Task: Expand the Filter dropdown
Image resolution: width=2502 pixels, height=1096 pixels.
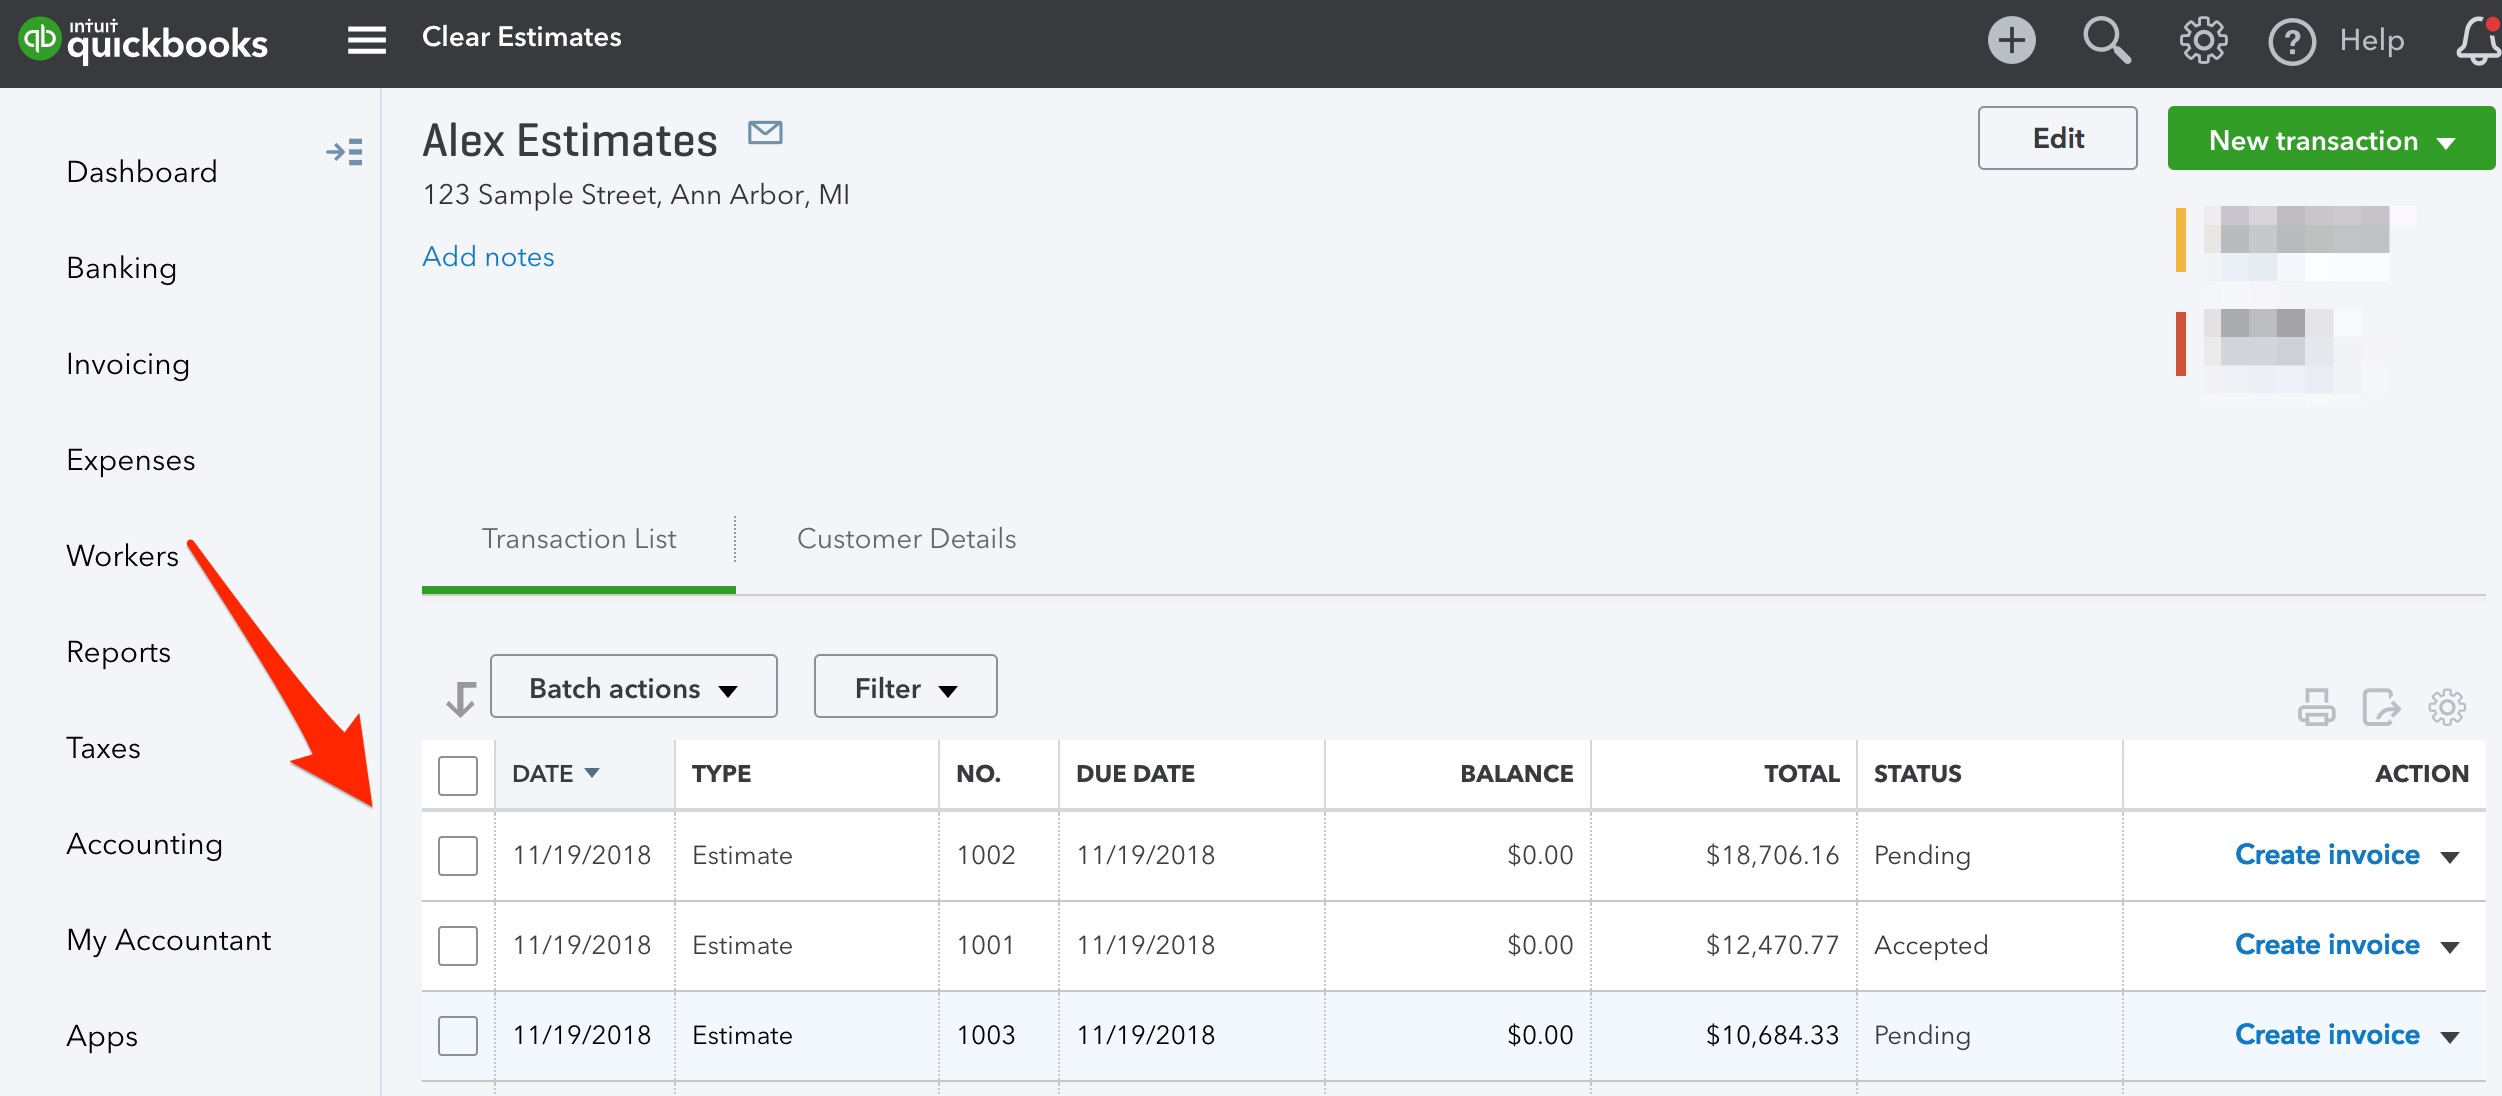Action: point(903,686)
